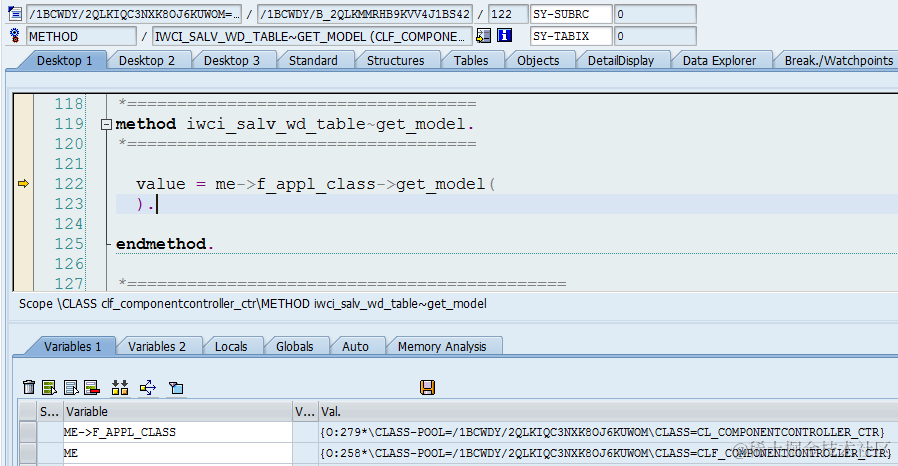Click the breakpoint margin at line 123
This screenshot has height=466, width=898.
[x=23, y=204]
